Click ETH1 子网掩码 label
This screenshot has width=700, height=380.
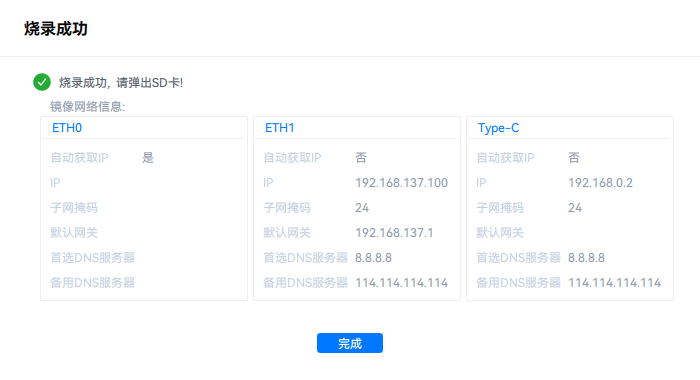coord(287,208)
